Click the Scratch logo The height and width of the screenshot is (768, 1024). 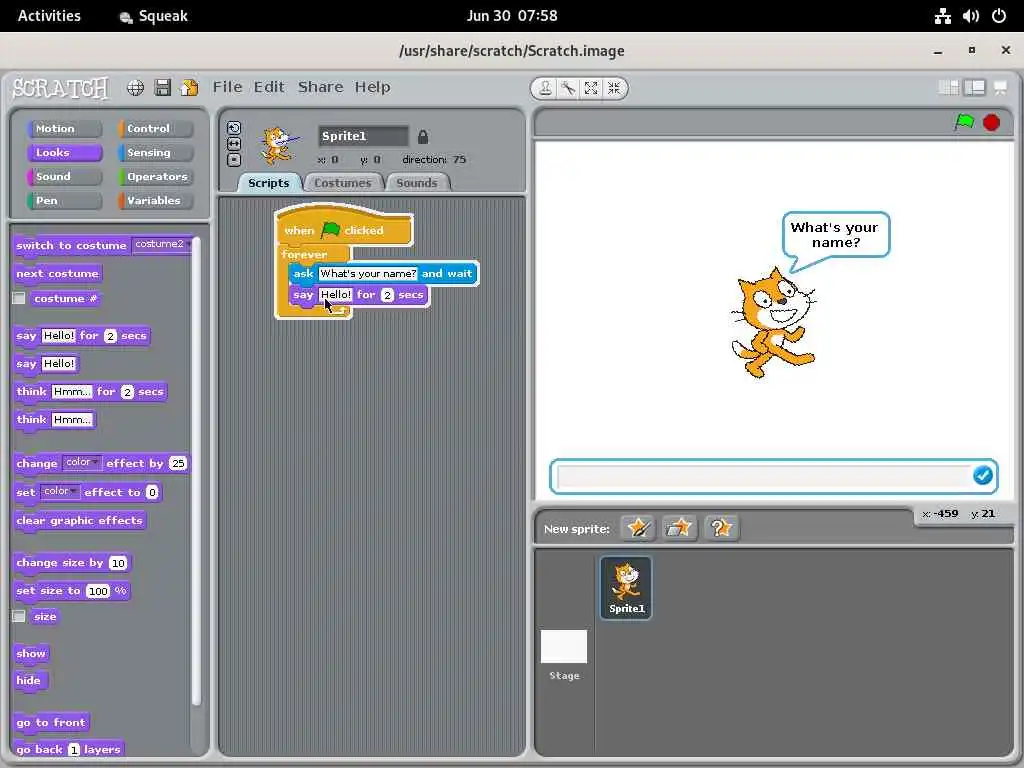point(60,88)
